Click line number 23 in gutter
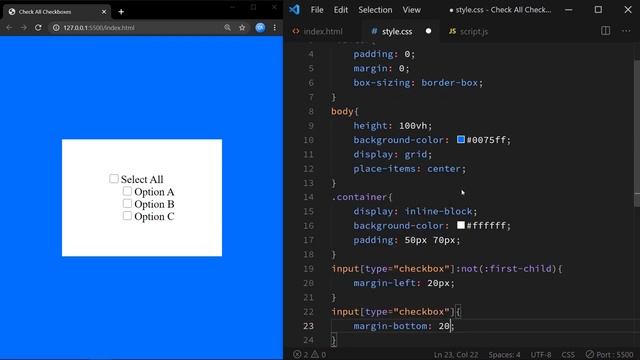This screenshot has width=640, height=360. 309,326
